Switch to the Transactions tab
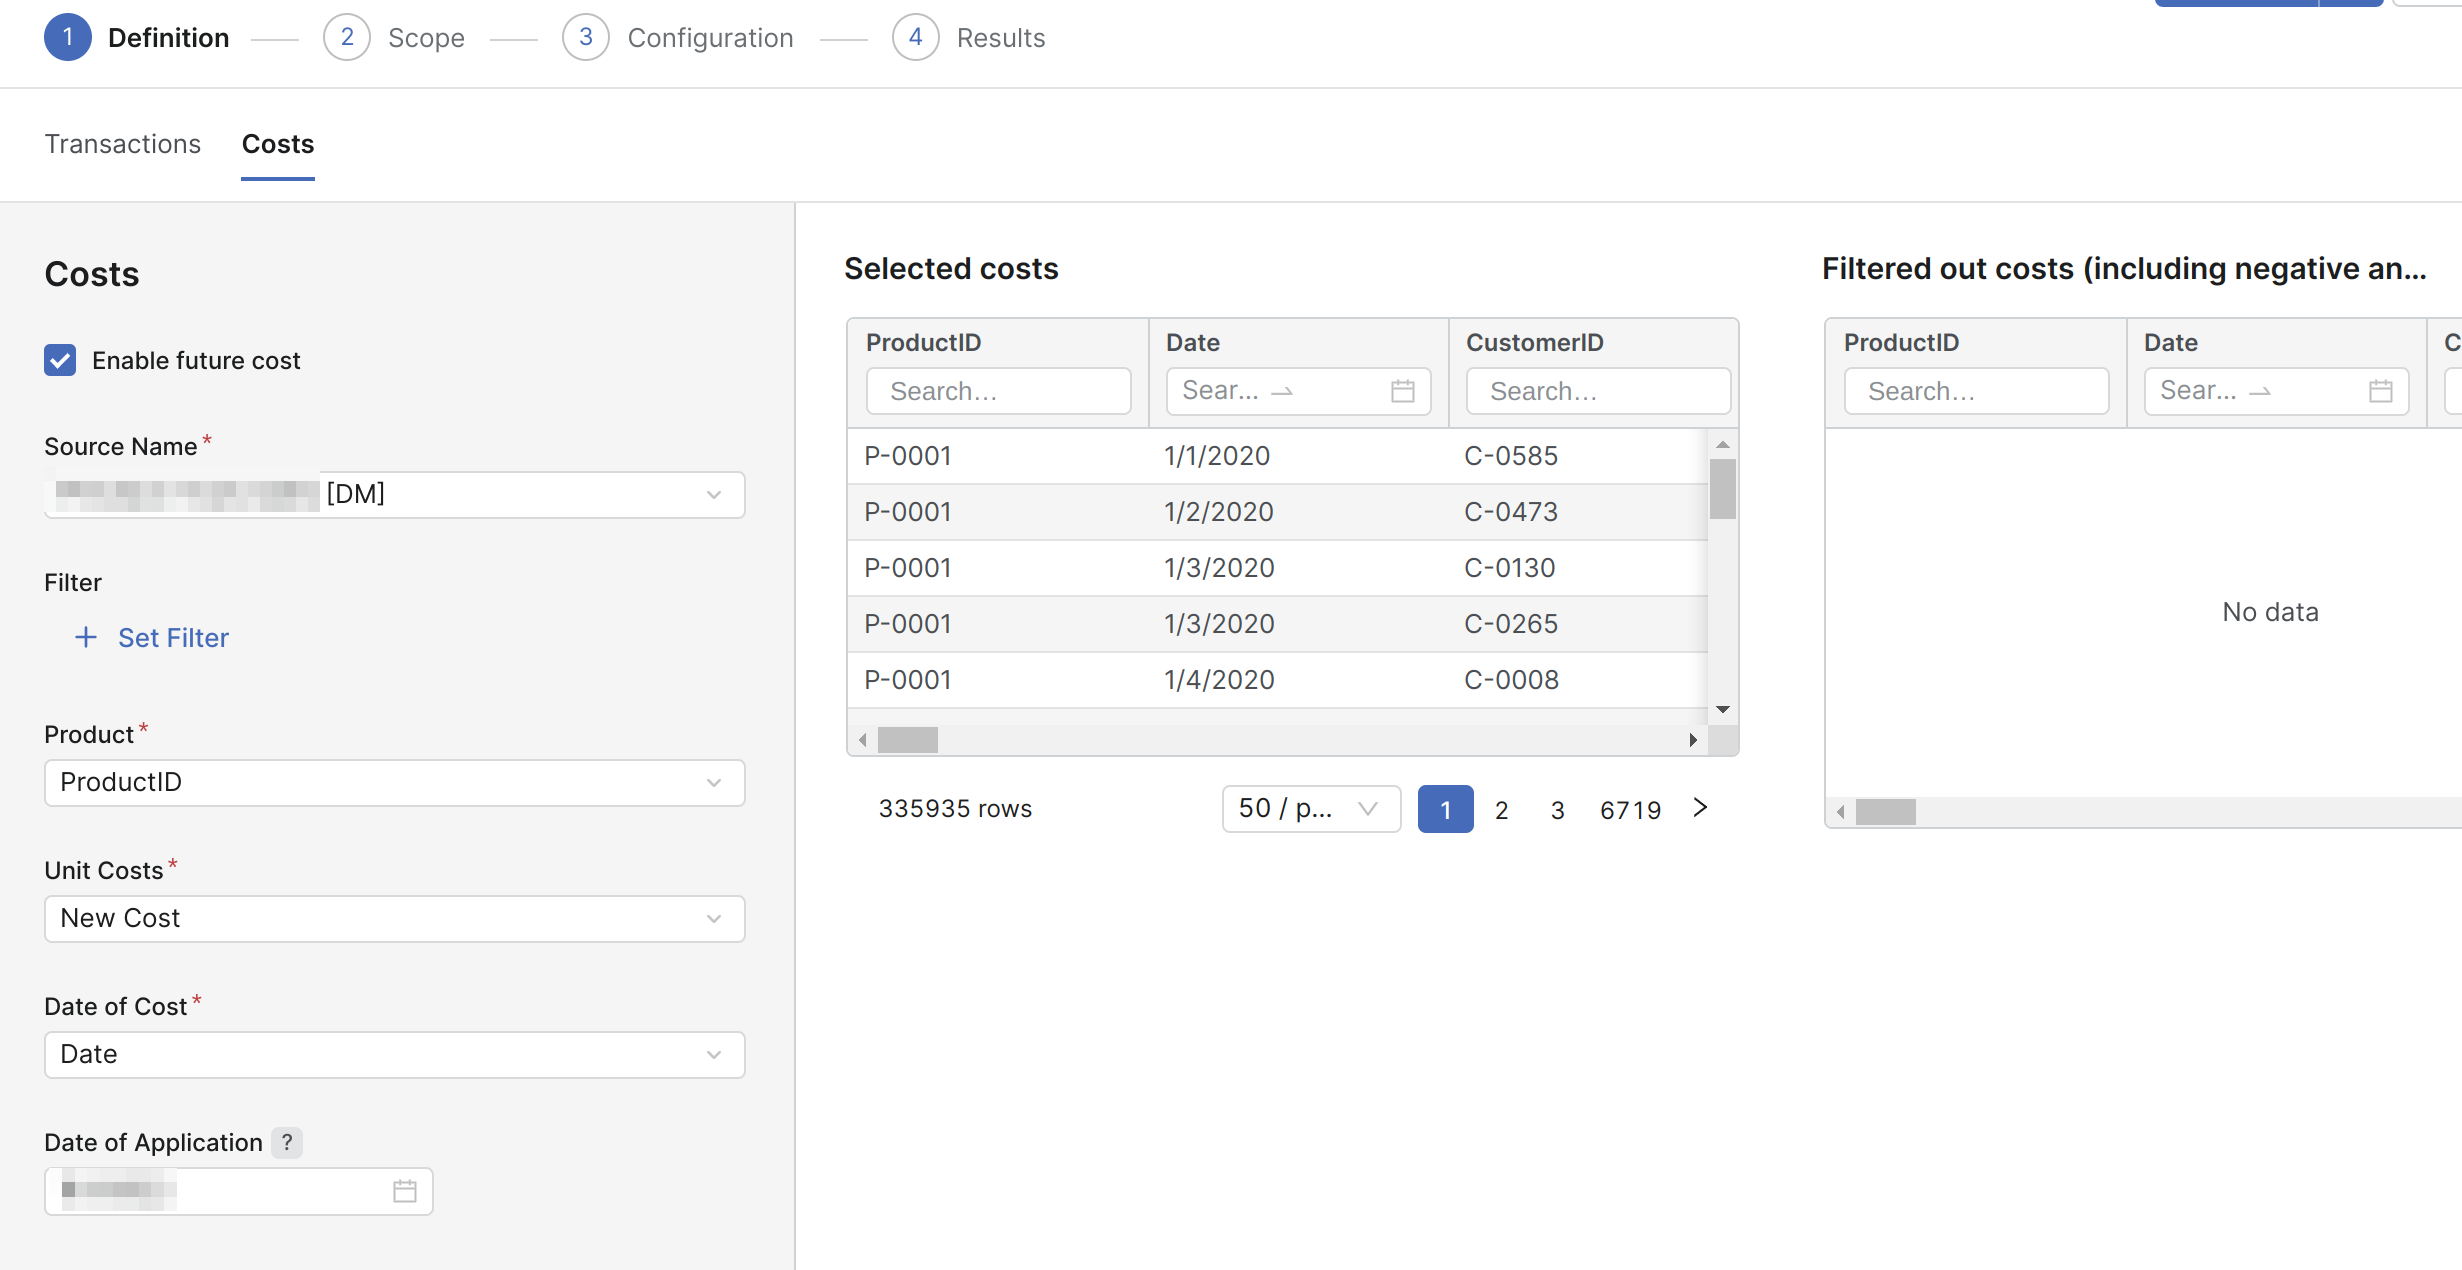Viewport: 2462px width, 1270px height. [x=123, y=144]
